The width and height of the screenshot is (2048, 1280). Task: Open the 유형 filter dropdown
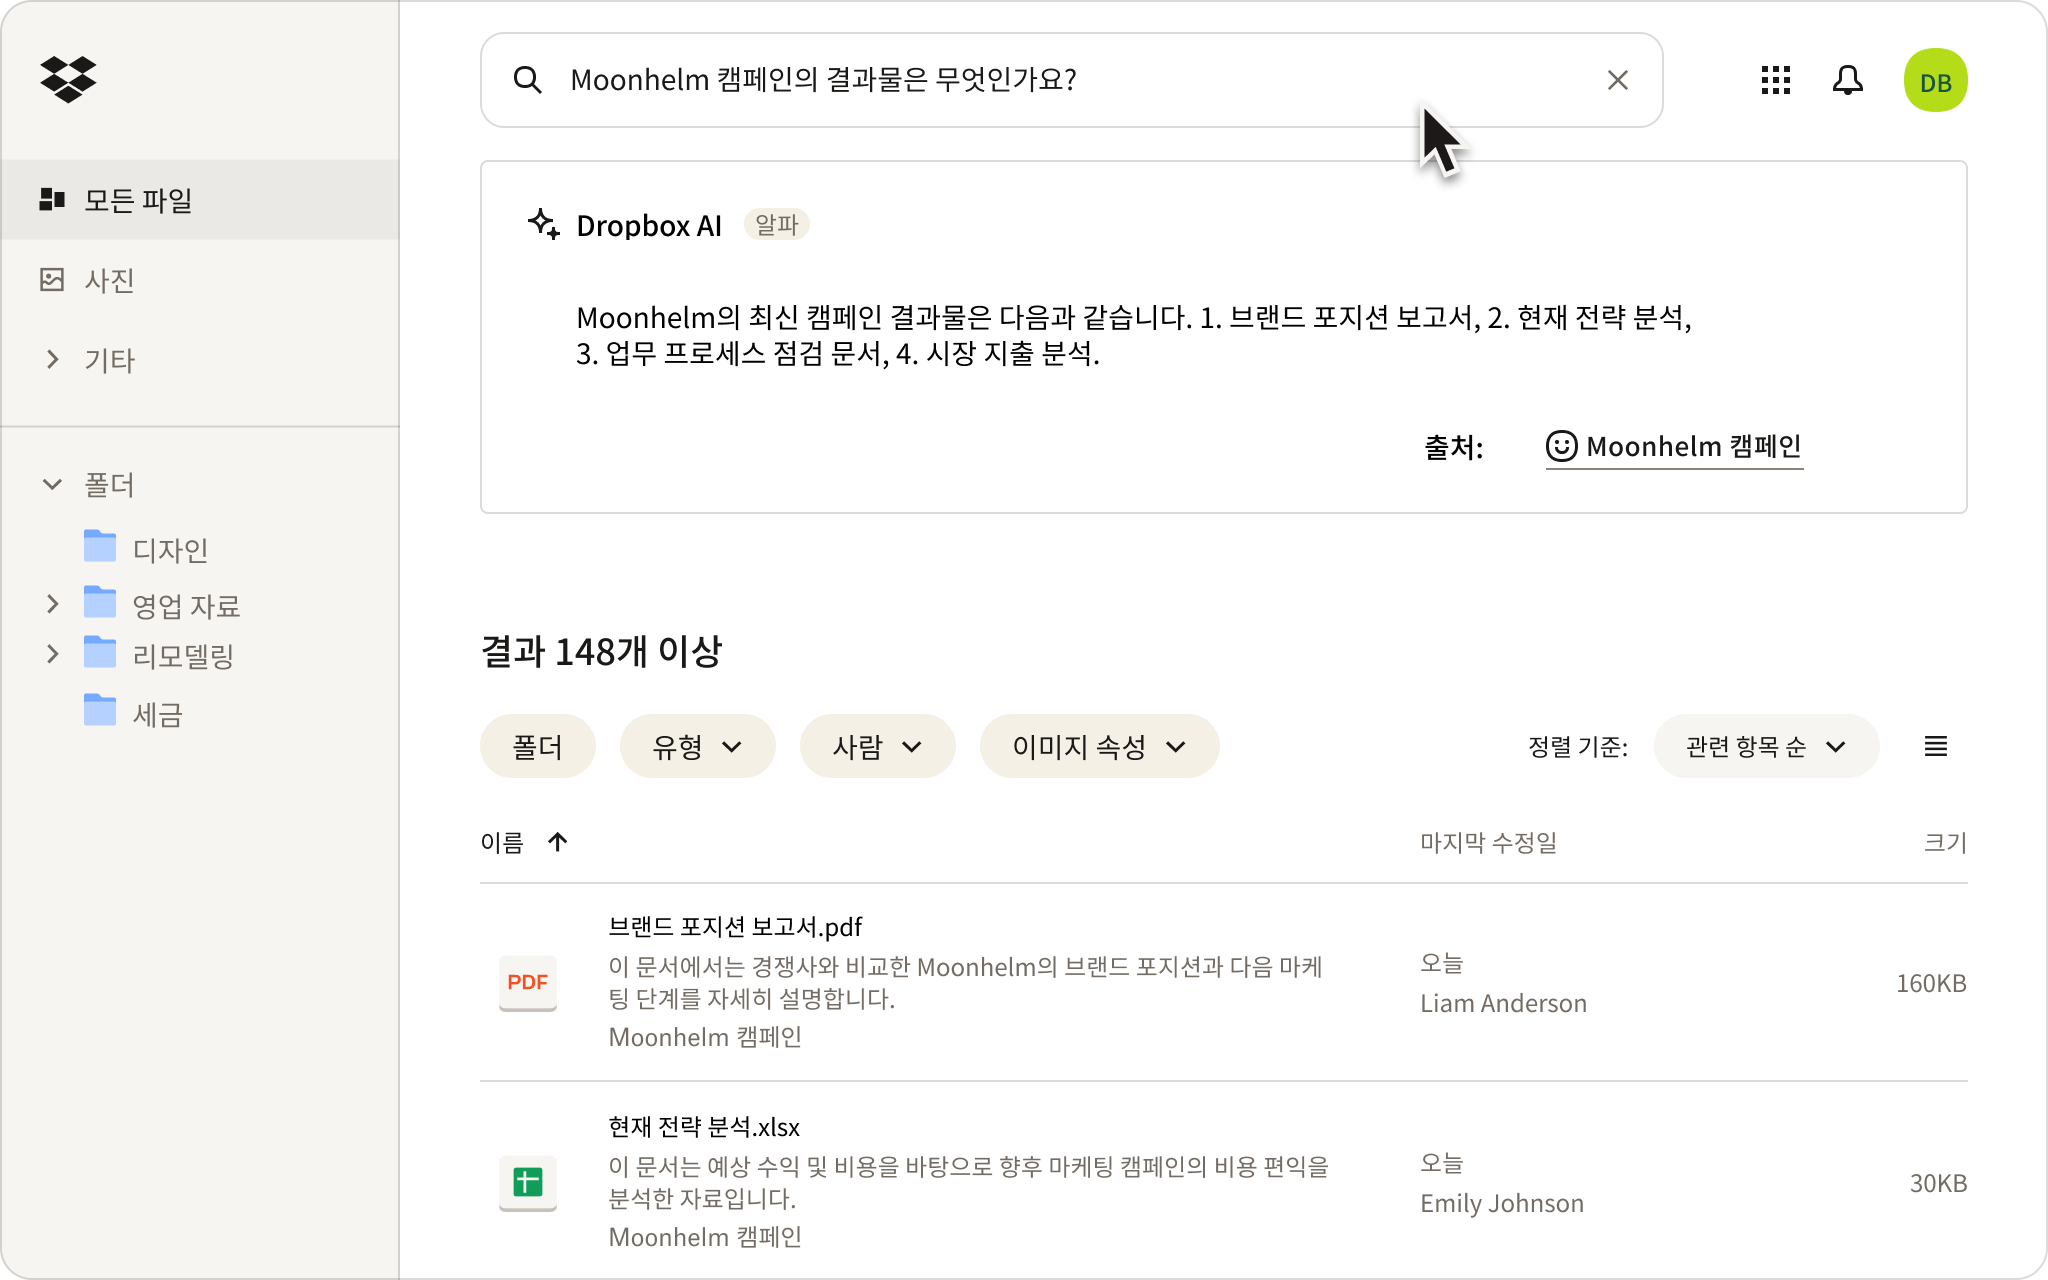coord(697,746)
